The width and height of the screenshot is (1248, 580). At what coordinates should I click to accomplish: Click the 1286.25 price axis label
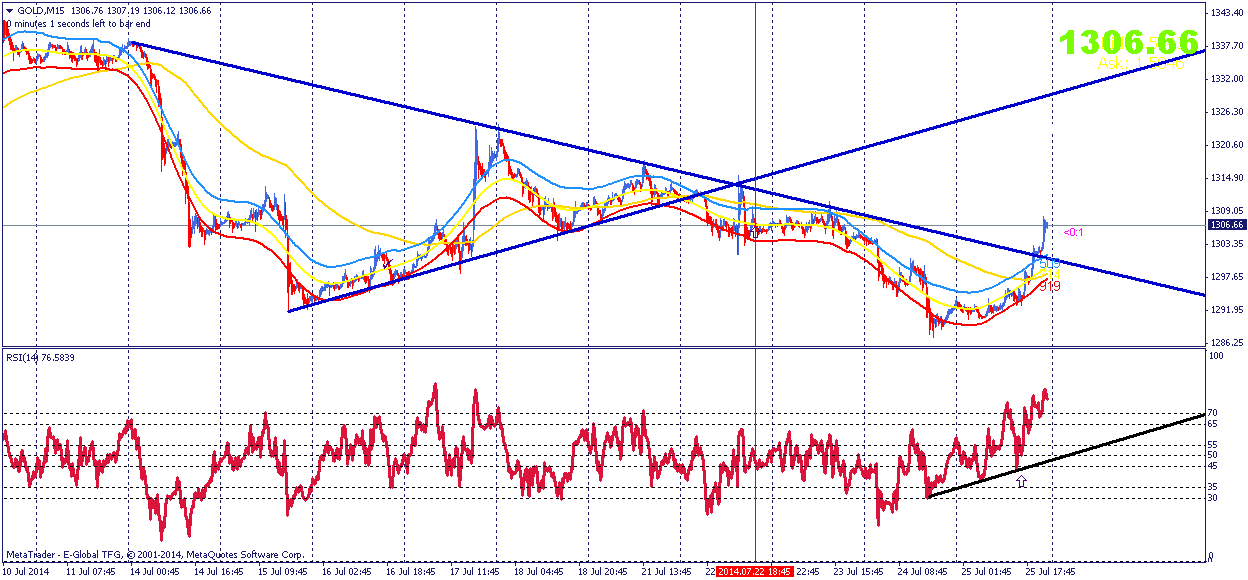[1225, 343]
